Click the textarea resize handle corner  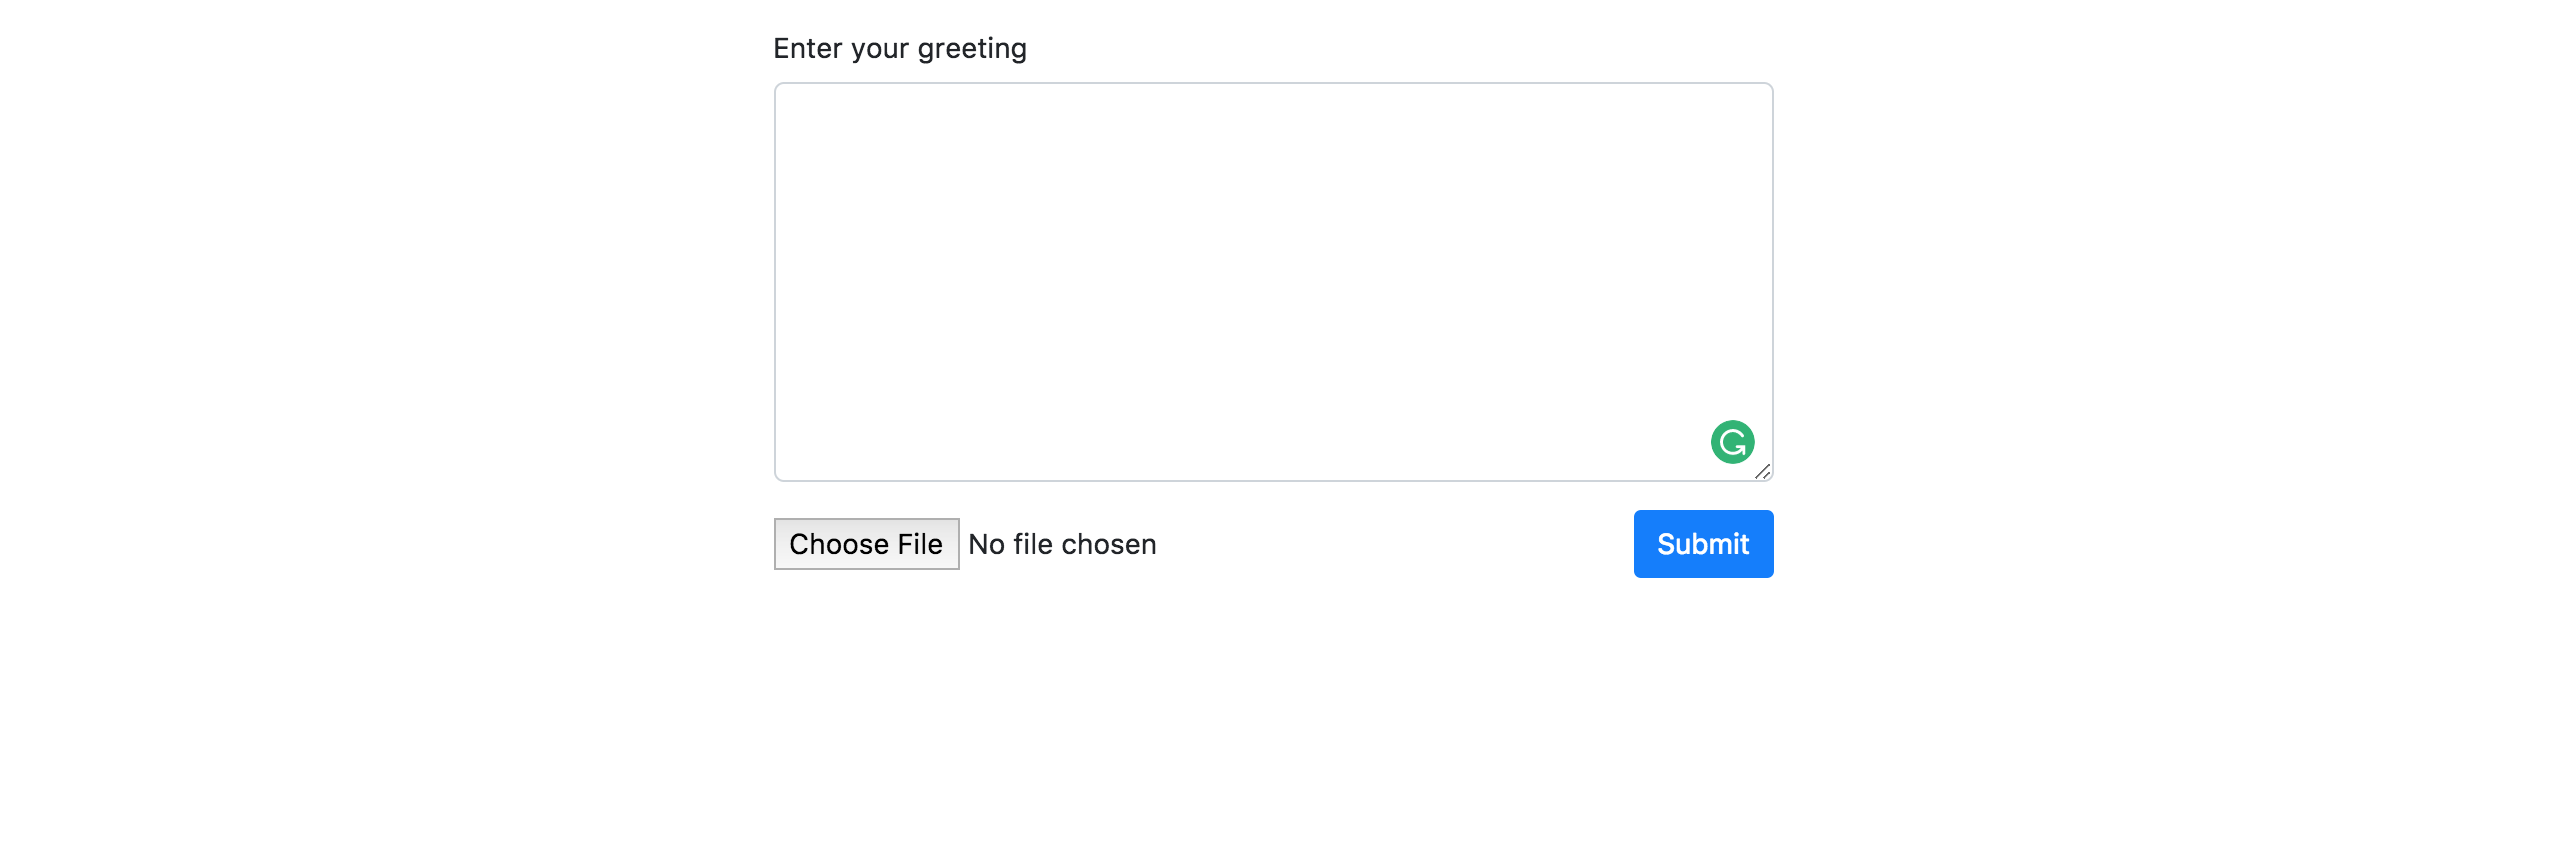point(1762,471)
